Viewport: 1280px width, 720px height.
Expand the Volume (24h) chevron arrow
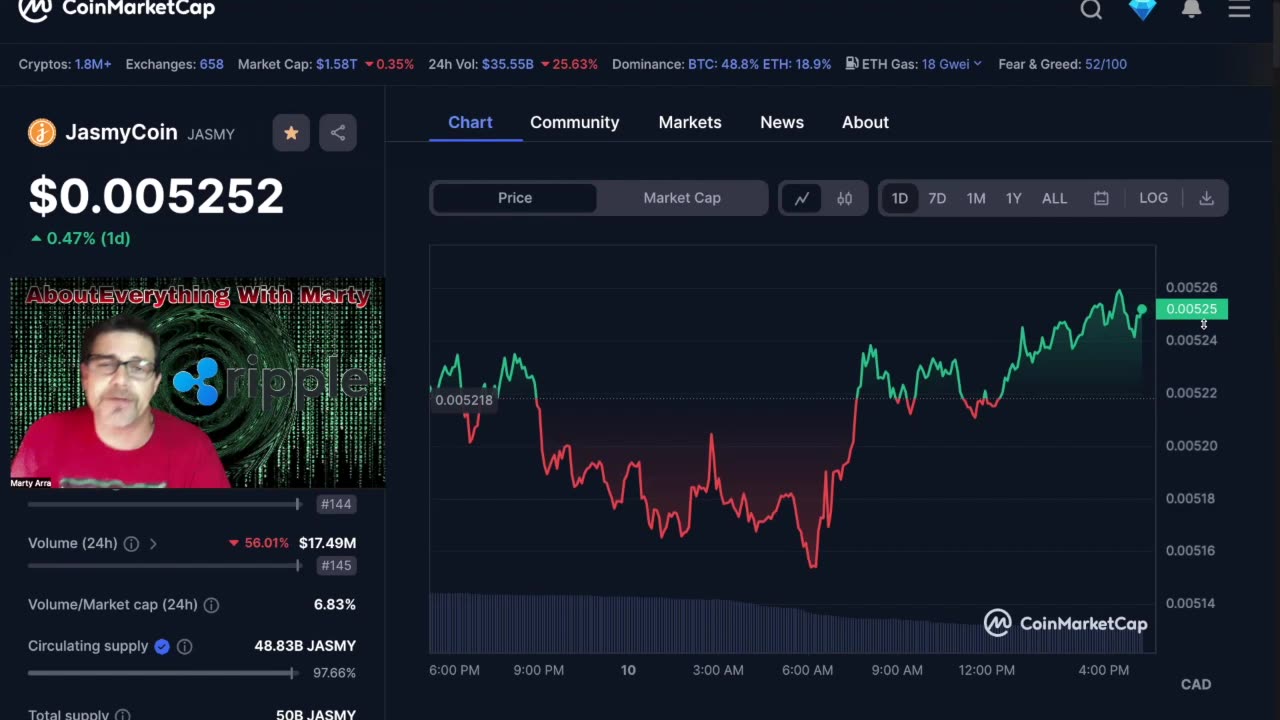153,543
